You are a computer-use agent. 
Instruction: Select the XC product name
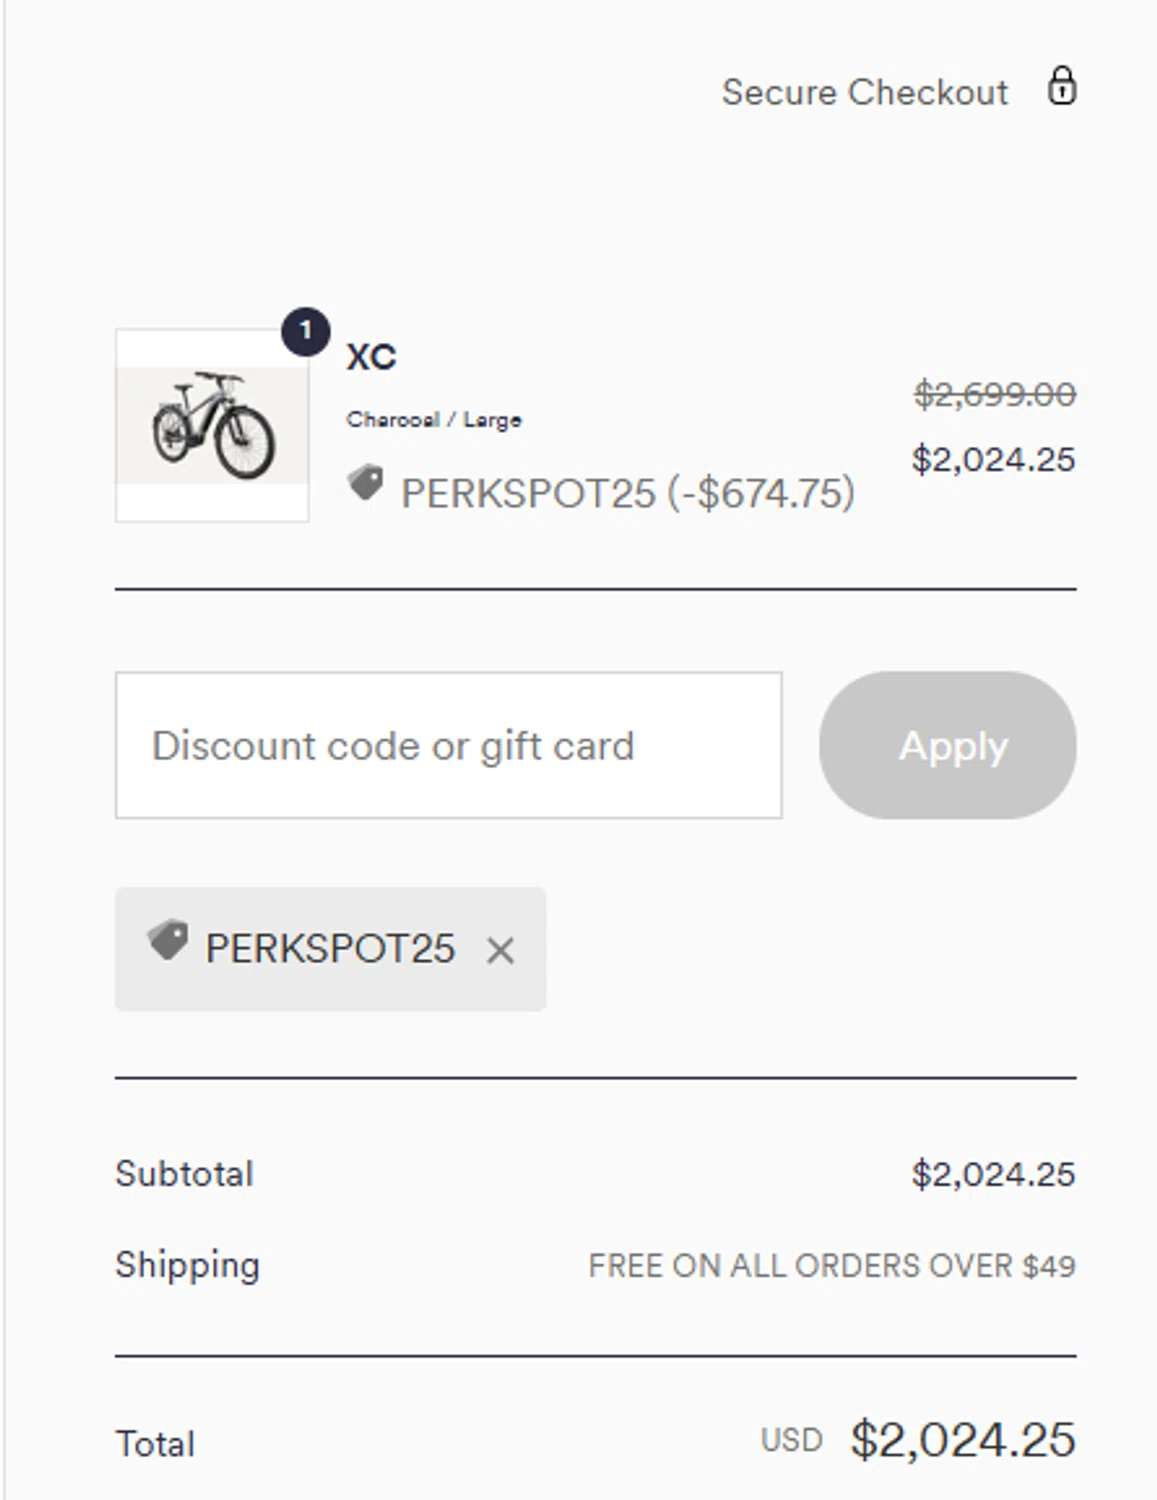pyautogui.click(x=371, y=357)
